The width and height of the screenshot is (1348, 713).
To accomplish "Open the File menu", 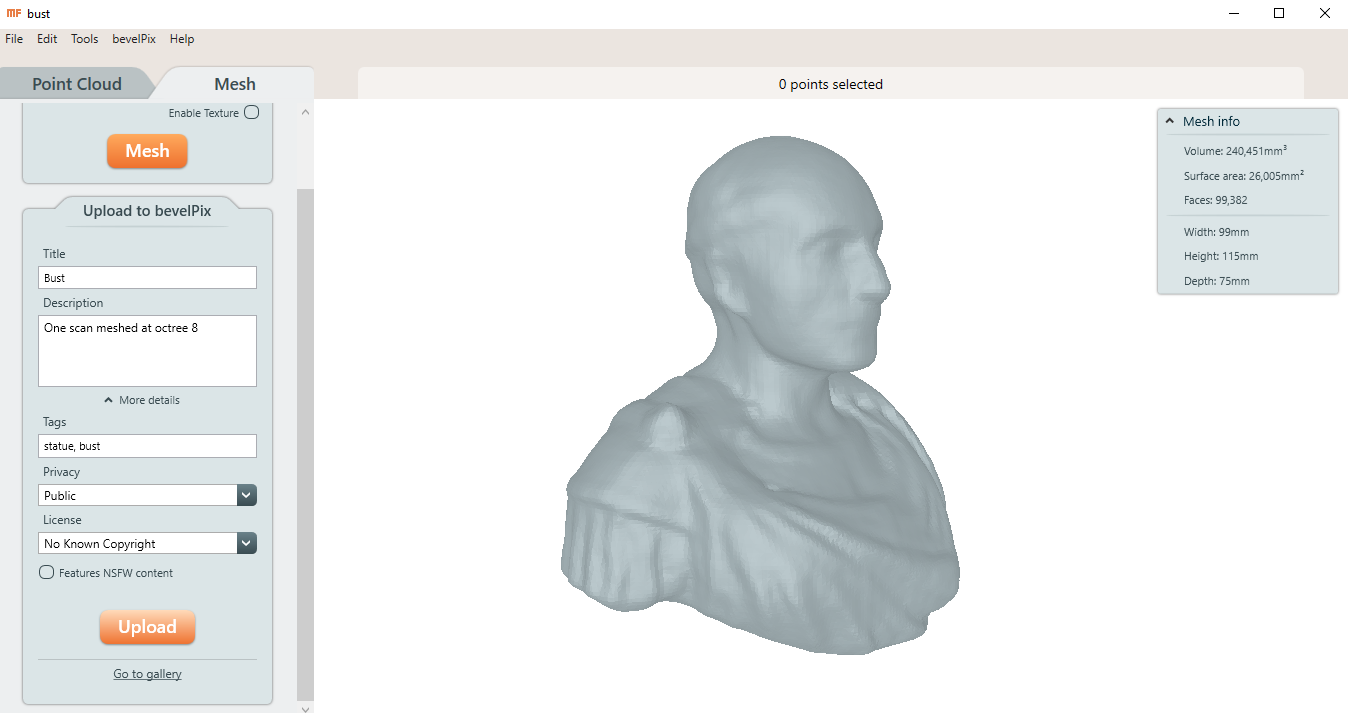I will (14, 39).
